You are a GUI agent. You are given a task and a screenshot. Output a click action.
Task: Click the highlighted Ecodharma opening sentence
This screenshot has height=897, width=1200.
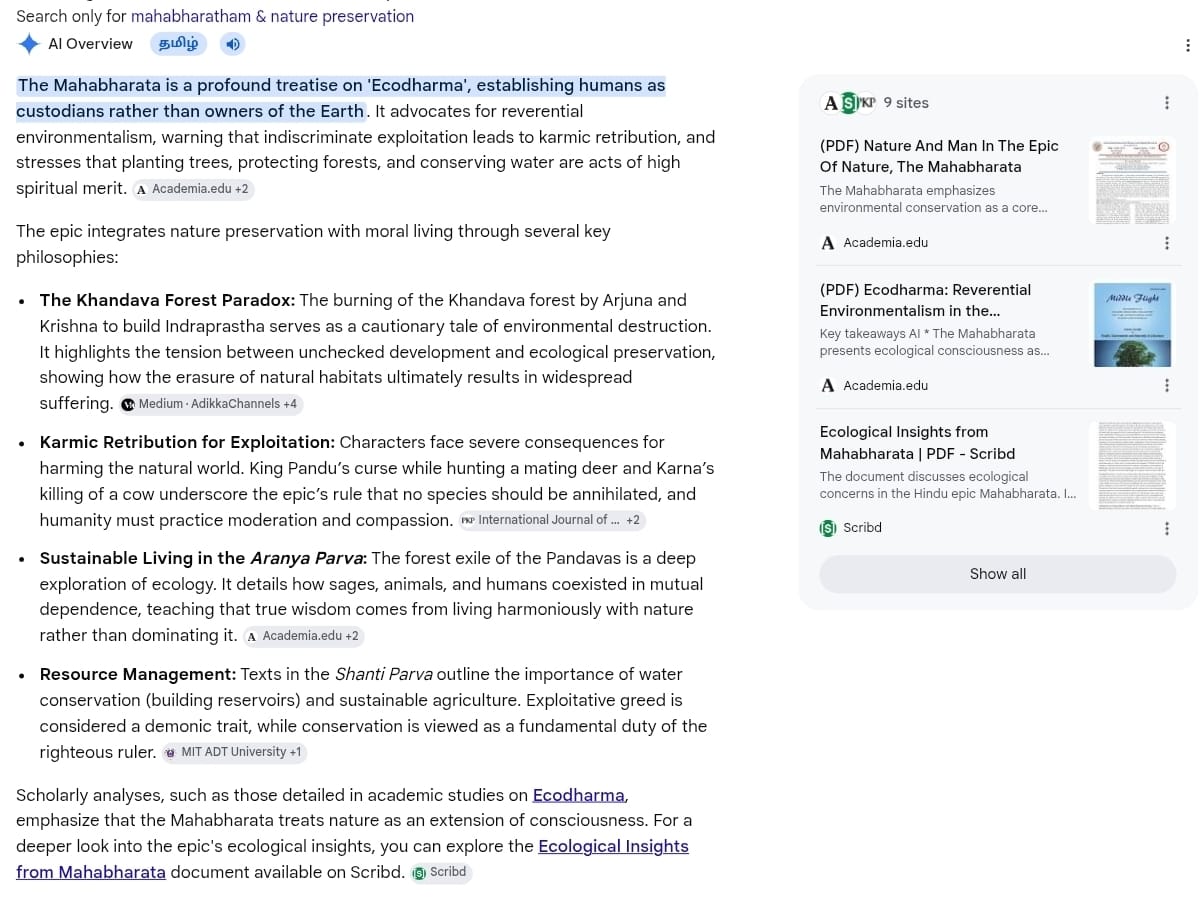coord(341,98)
